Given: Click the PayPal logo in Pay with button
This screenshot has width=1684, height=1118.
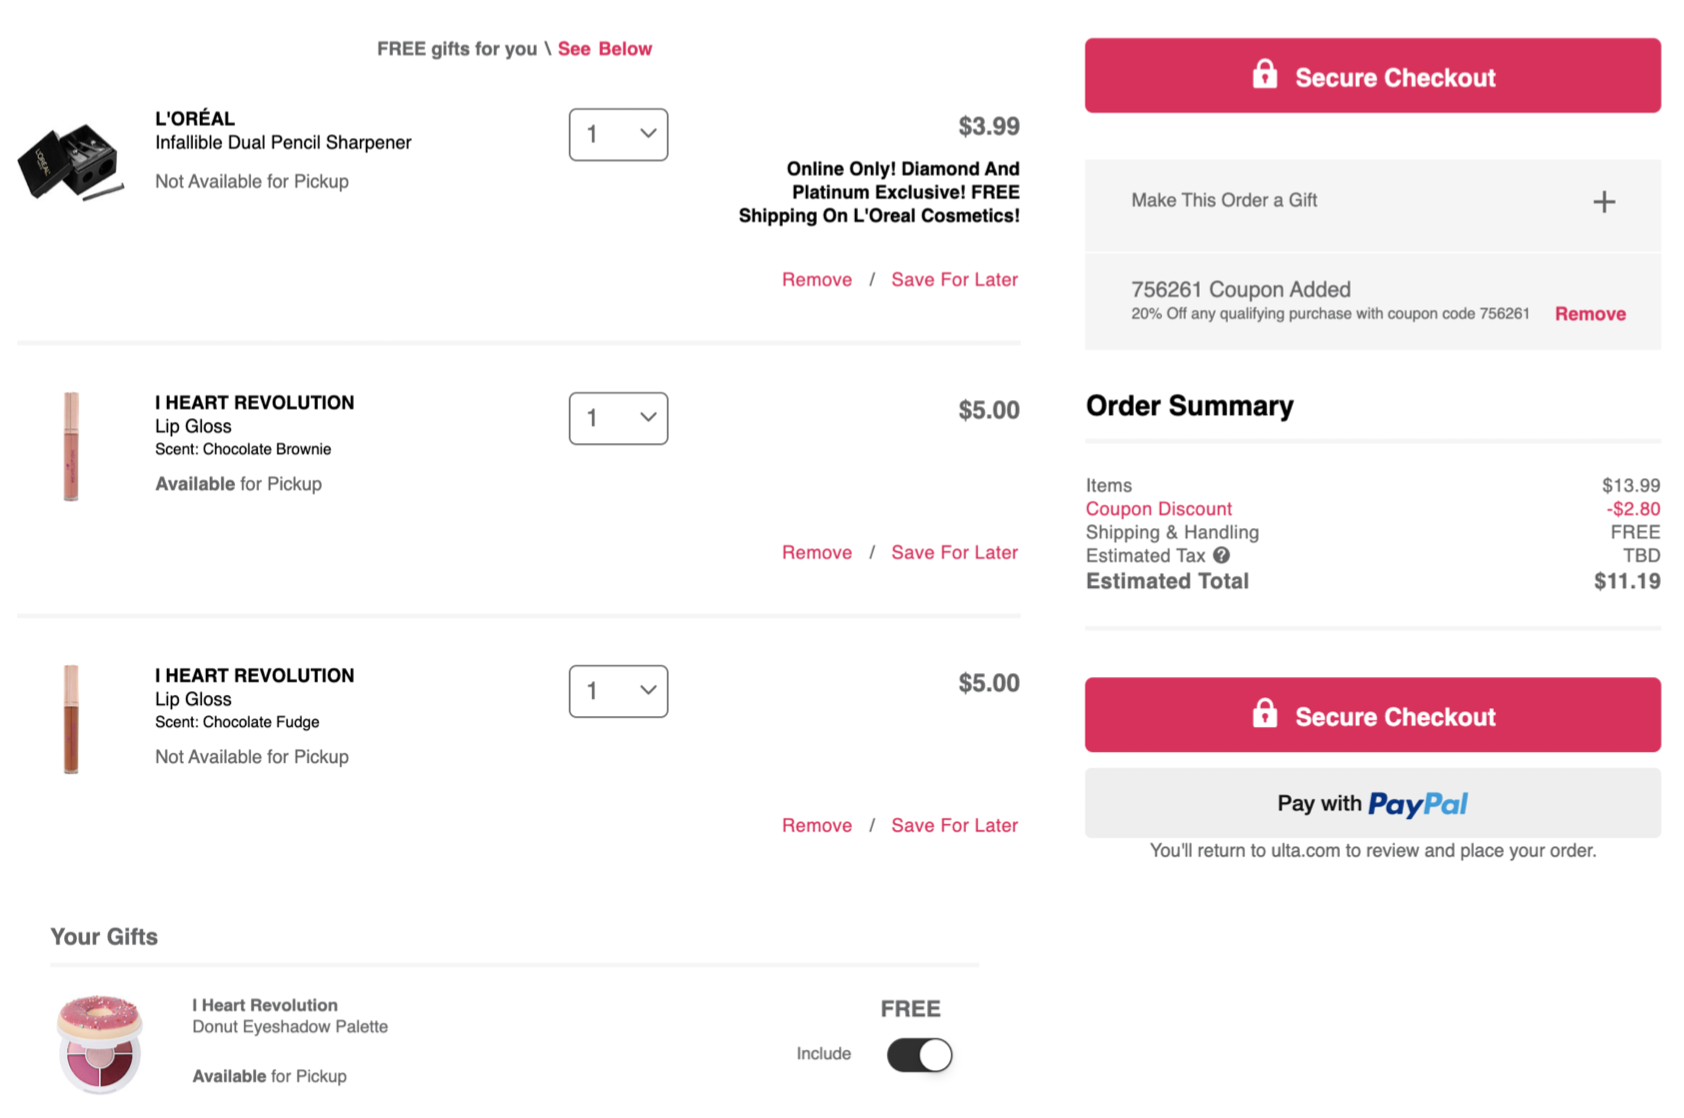Looking at the screenshot, I should pyautogui.click(x=1417, y=804).
